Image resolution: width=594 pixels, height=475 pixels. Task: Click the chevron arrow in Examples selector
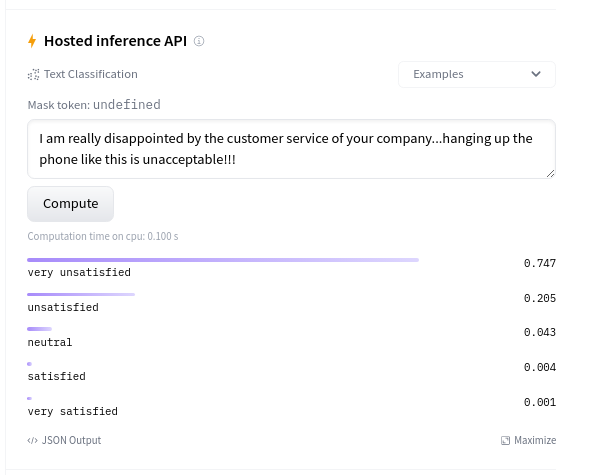point(536,74)
